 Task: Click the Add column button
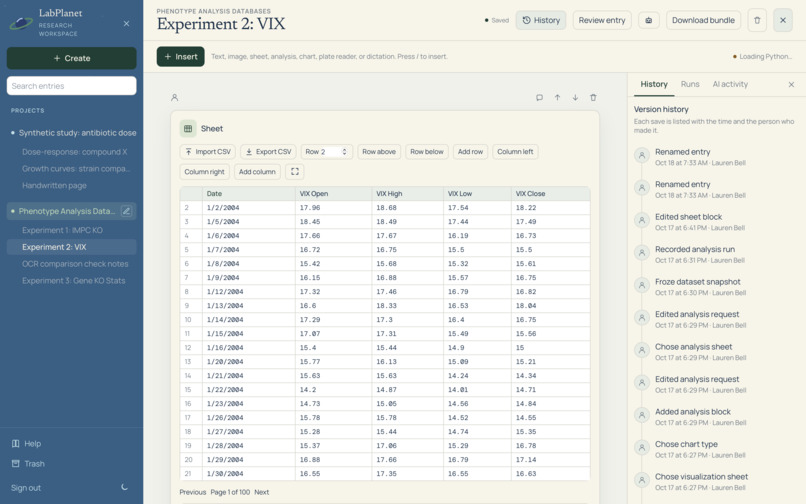point(257,172)
